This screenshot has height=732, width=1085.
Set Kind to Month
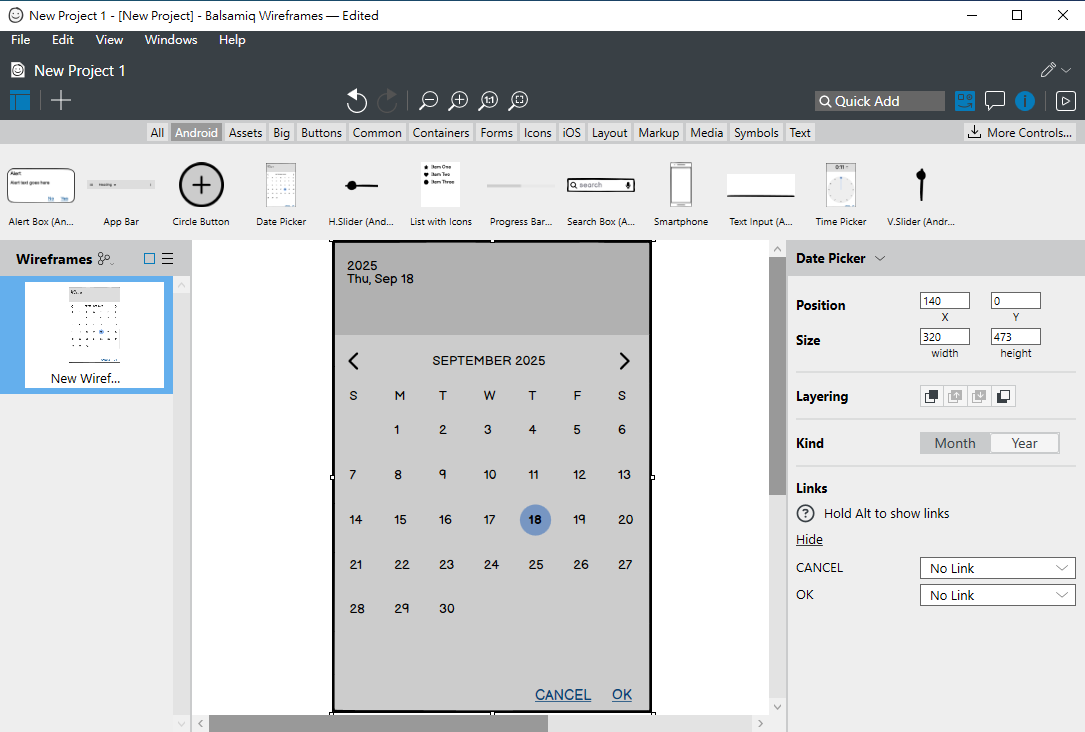(955, 443)
